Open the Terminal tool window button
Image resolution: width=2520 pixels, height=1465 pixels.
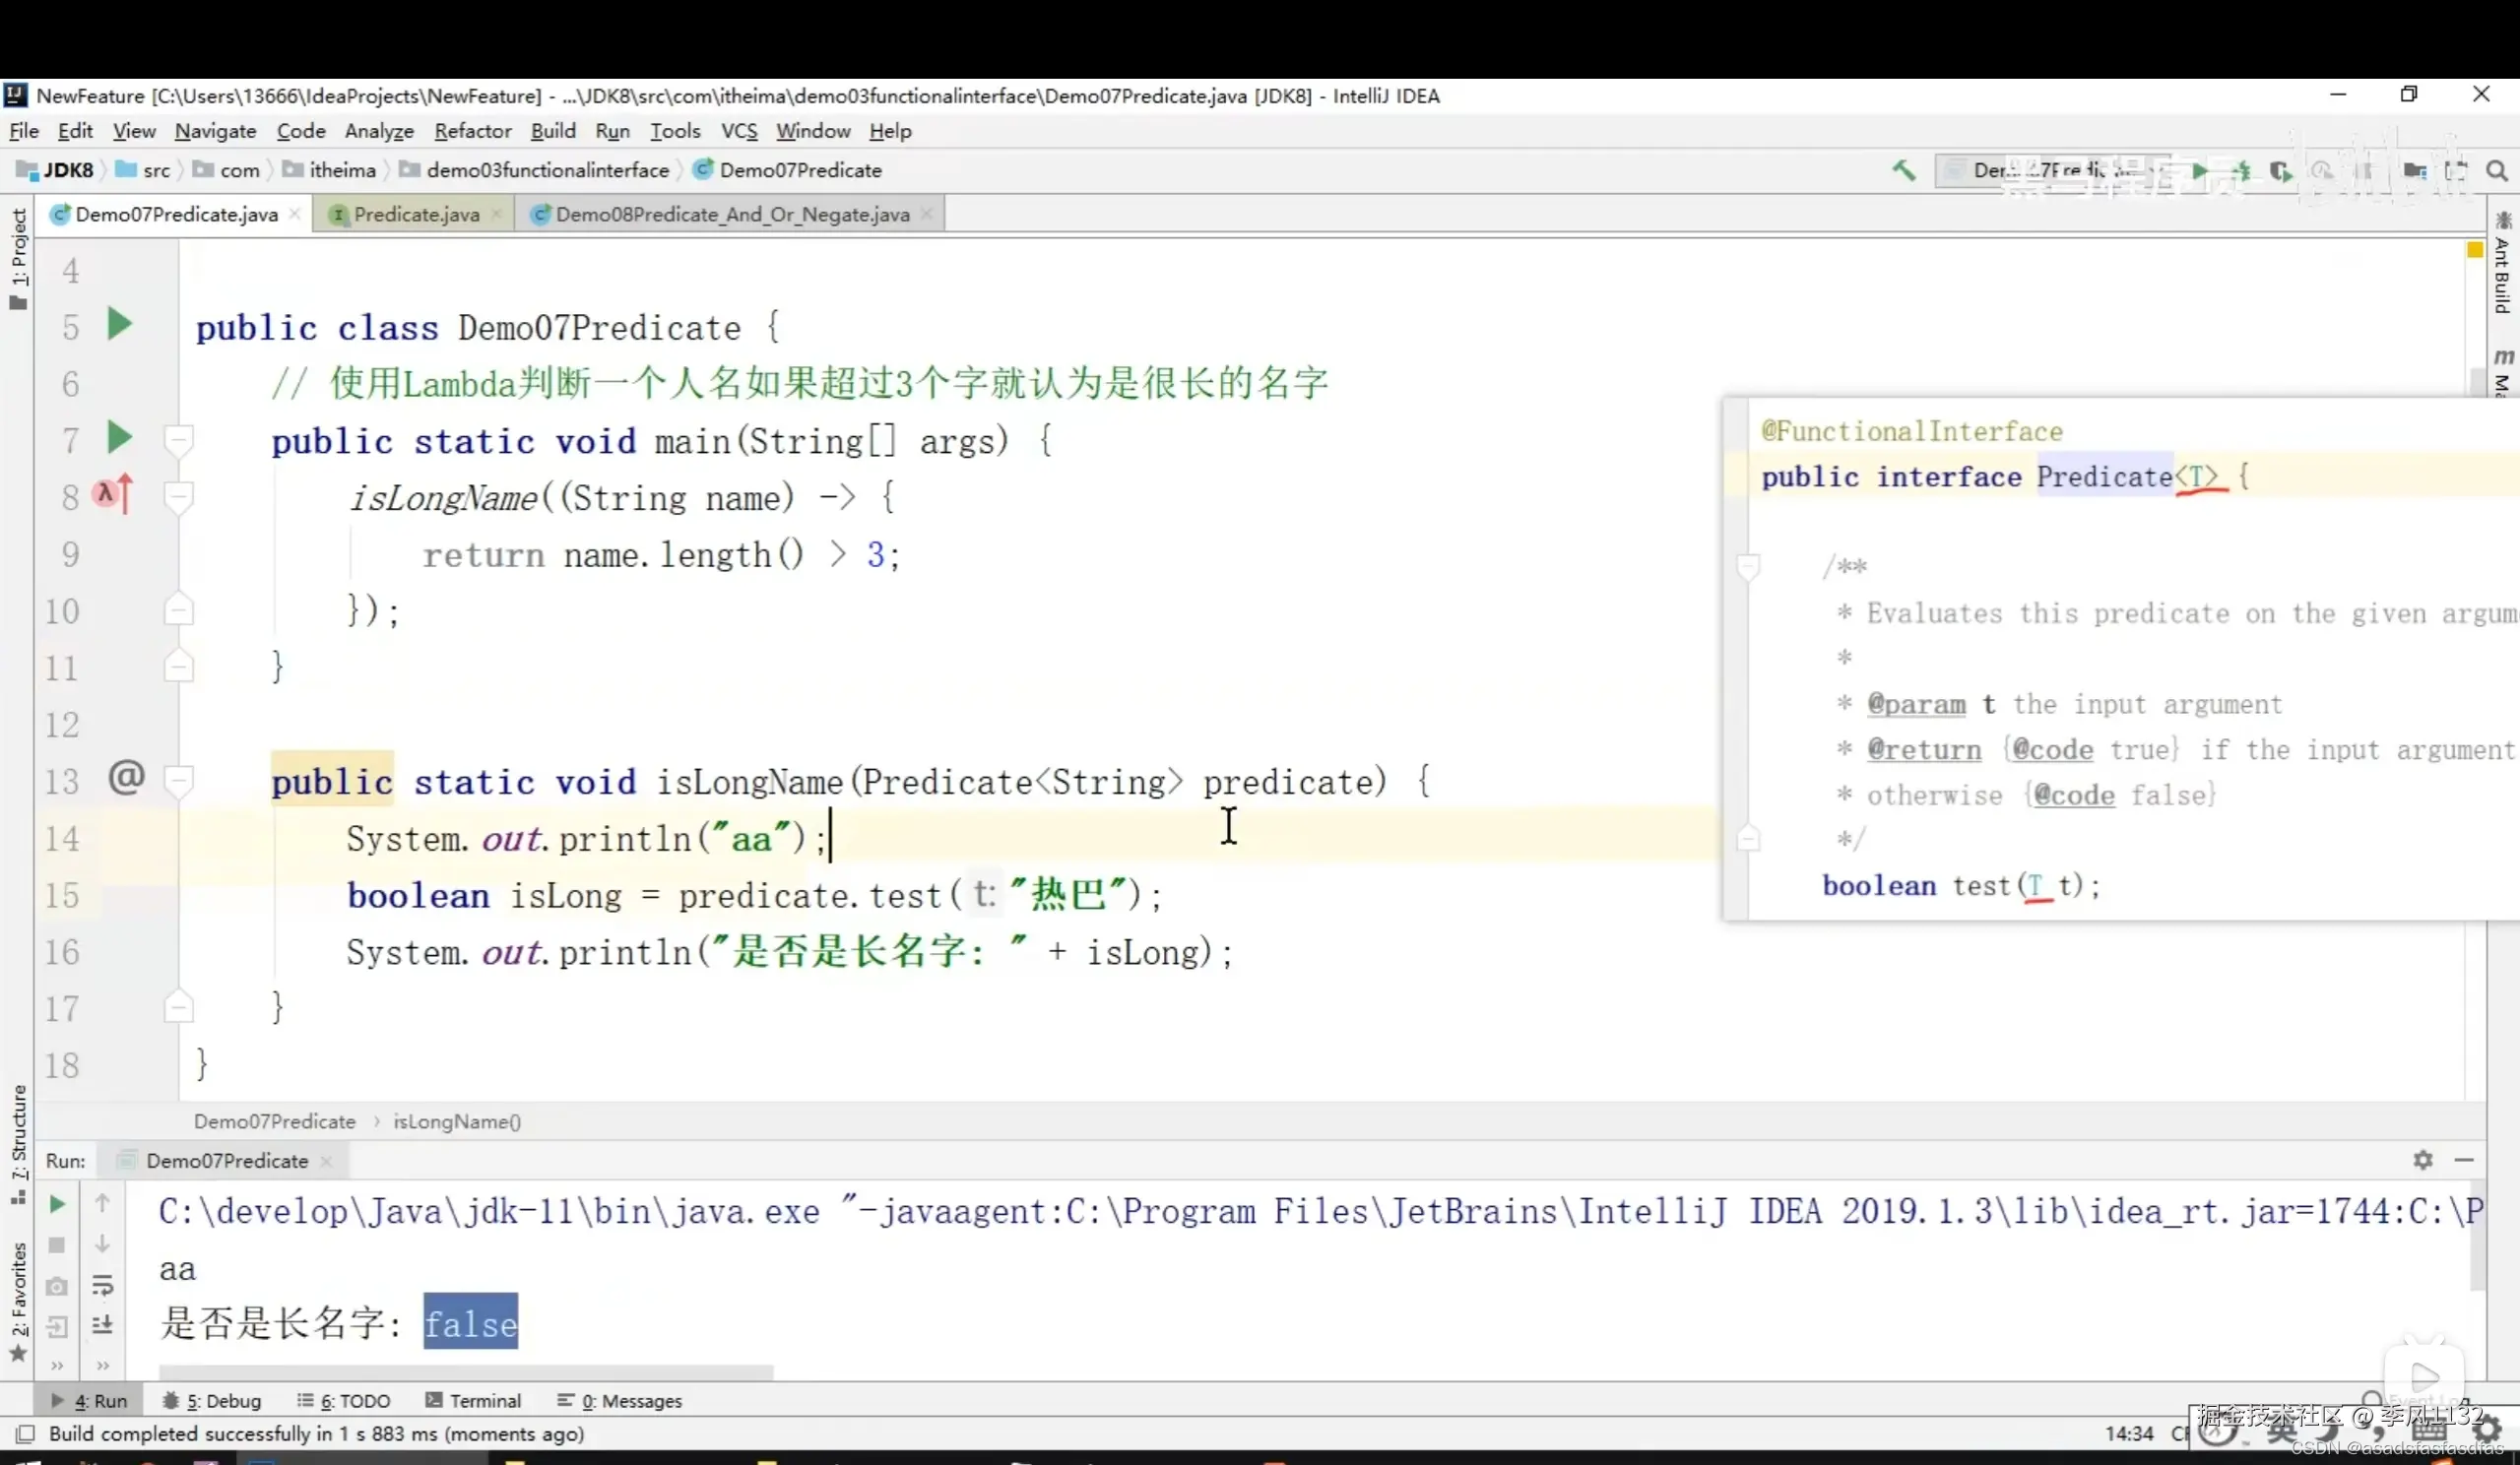click(473, 1400)
